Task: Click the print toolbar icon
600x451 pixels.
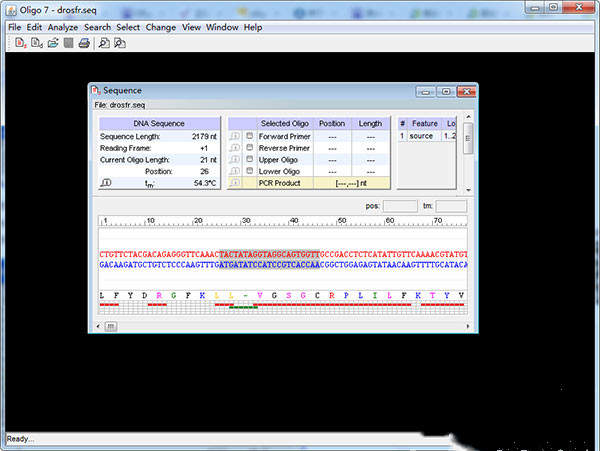Action: tap(84, 43)
